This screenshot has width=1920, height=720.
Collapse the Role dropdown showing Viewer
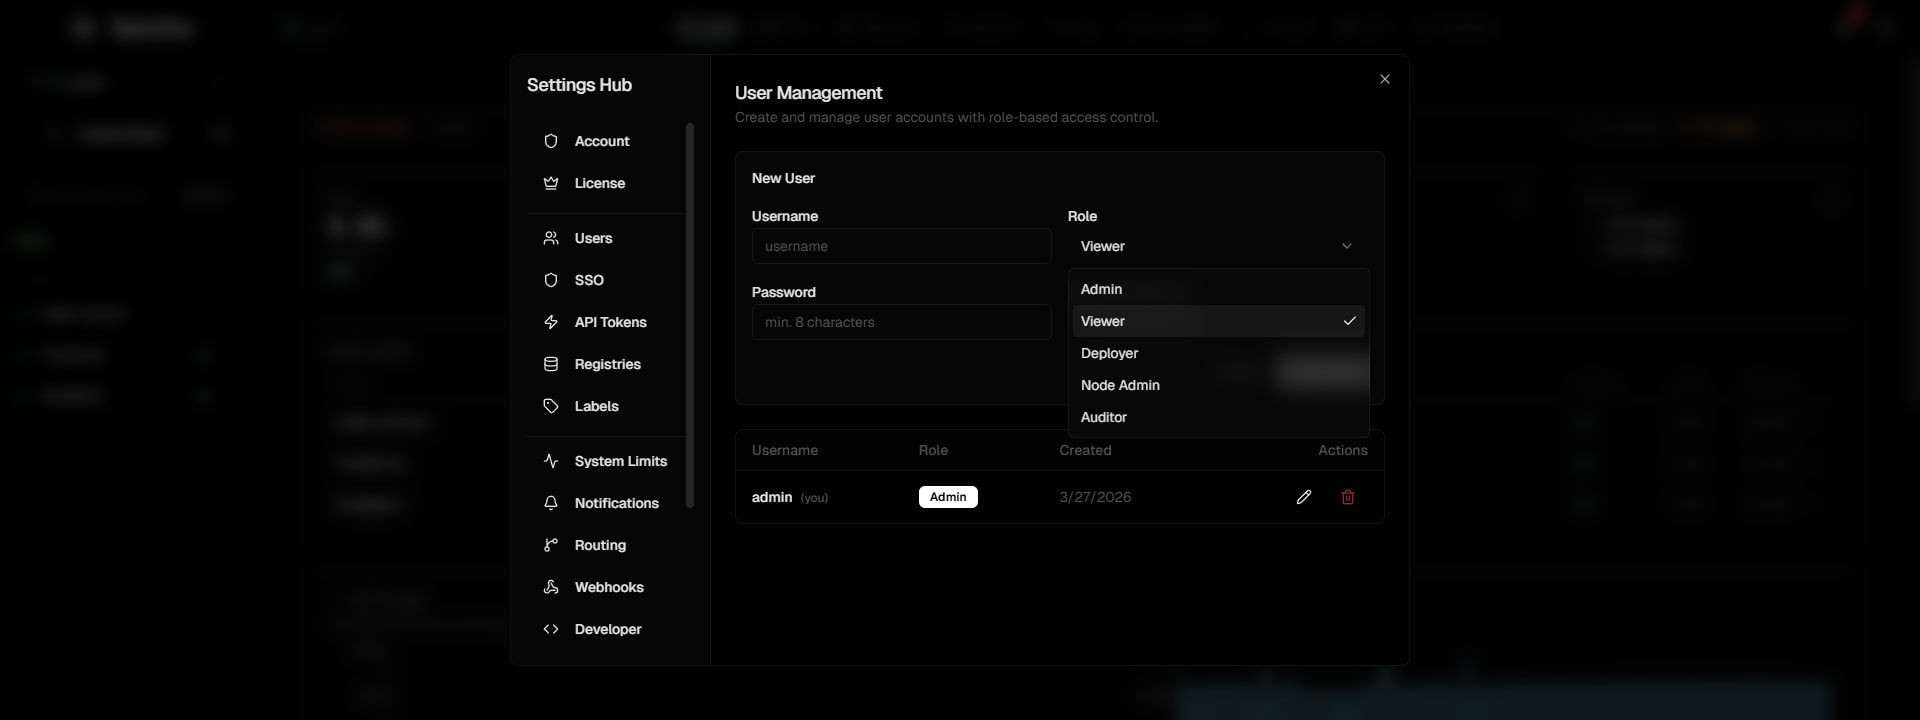coord(1217,246)
